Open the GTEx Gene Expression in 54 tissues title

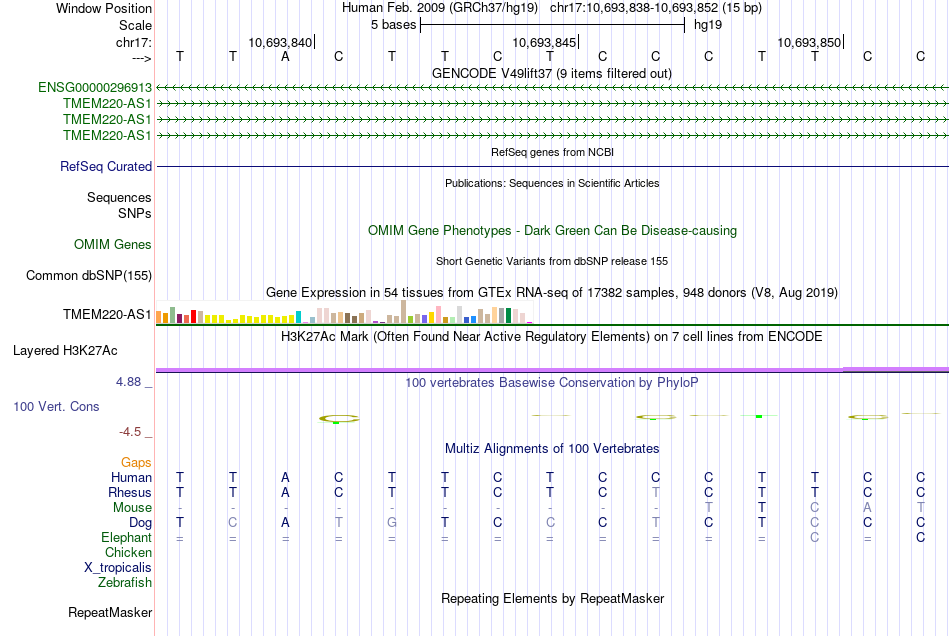552,293
